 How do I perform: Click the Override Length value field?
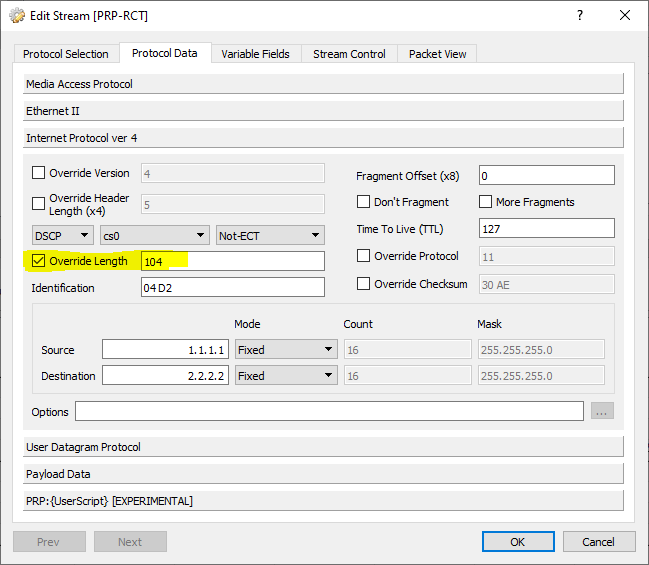tap(233, 261)
